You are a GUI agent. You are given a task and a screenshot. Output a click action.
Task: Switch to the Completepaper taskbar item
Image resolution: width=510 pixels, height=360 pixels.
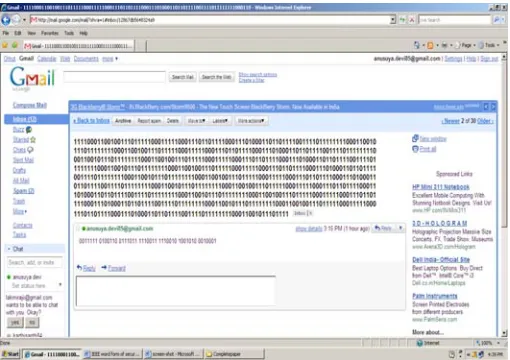(234, 354)
